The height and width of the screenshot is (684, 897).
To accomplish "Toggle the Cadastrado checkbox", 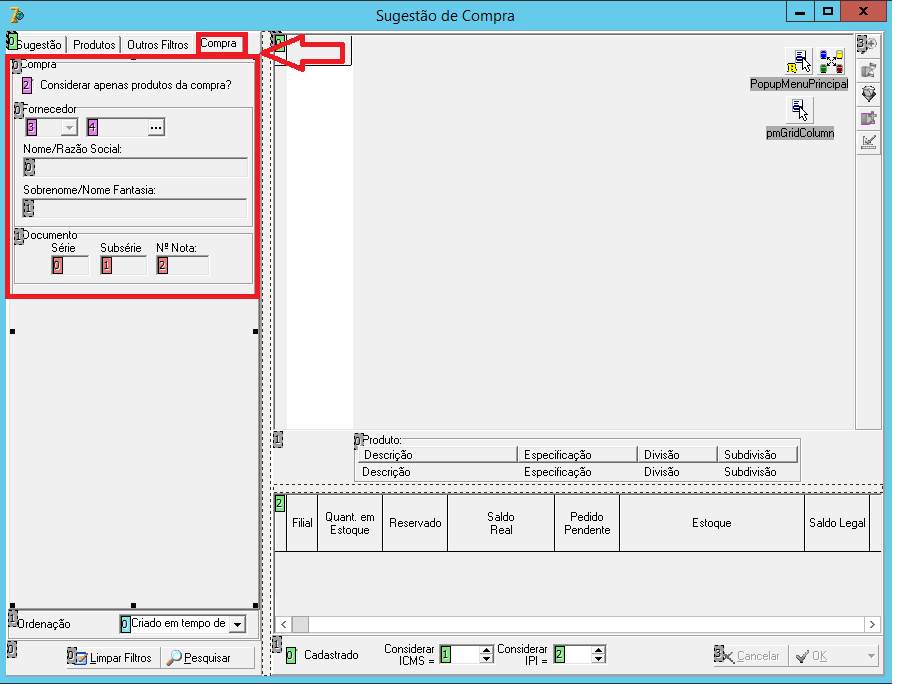I will click(x=291, y=655).
